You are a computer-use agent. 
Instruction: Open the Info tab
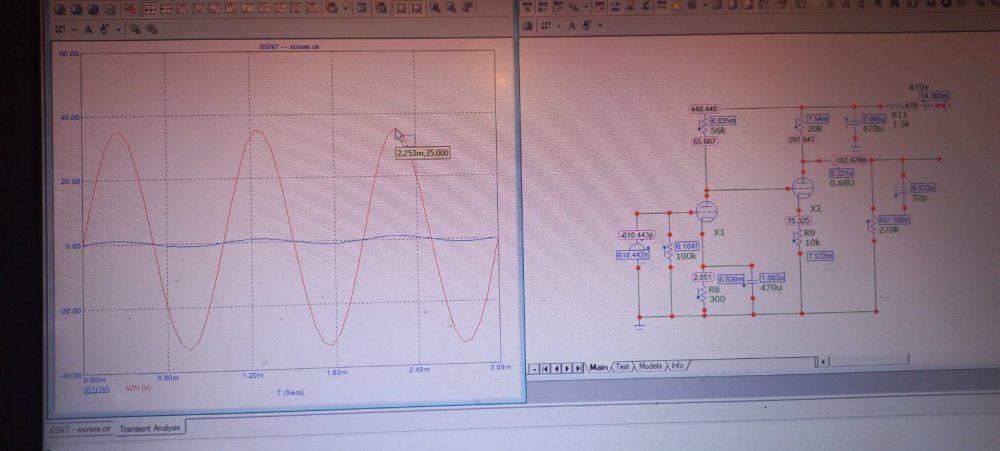tap(677, 366)
